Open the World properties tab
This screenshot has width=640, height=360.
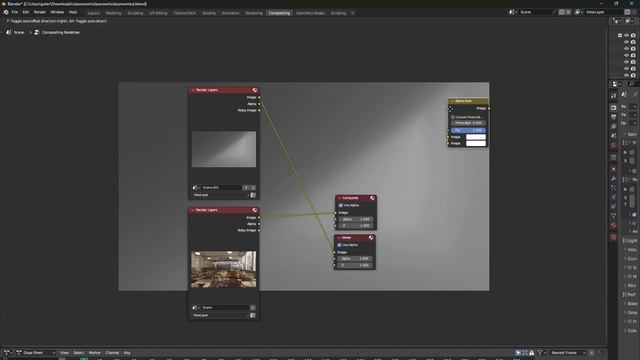(613, 145)
